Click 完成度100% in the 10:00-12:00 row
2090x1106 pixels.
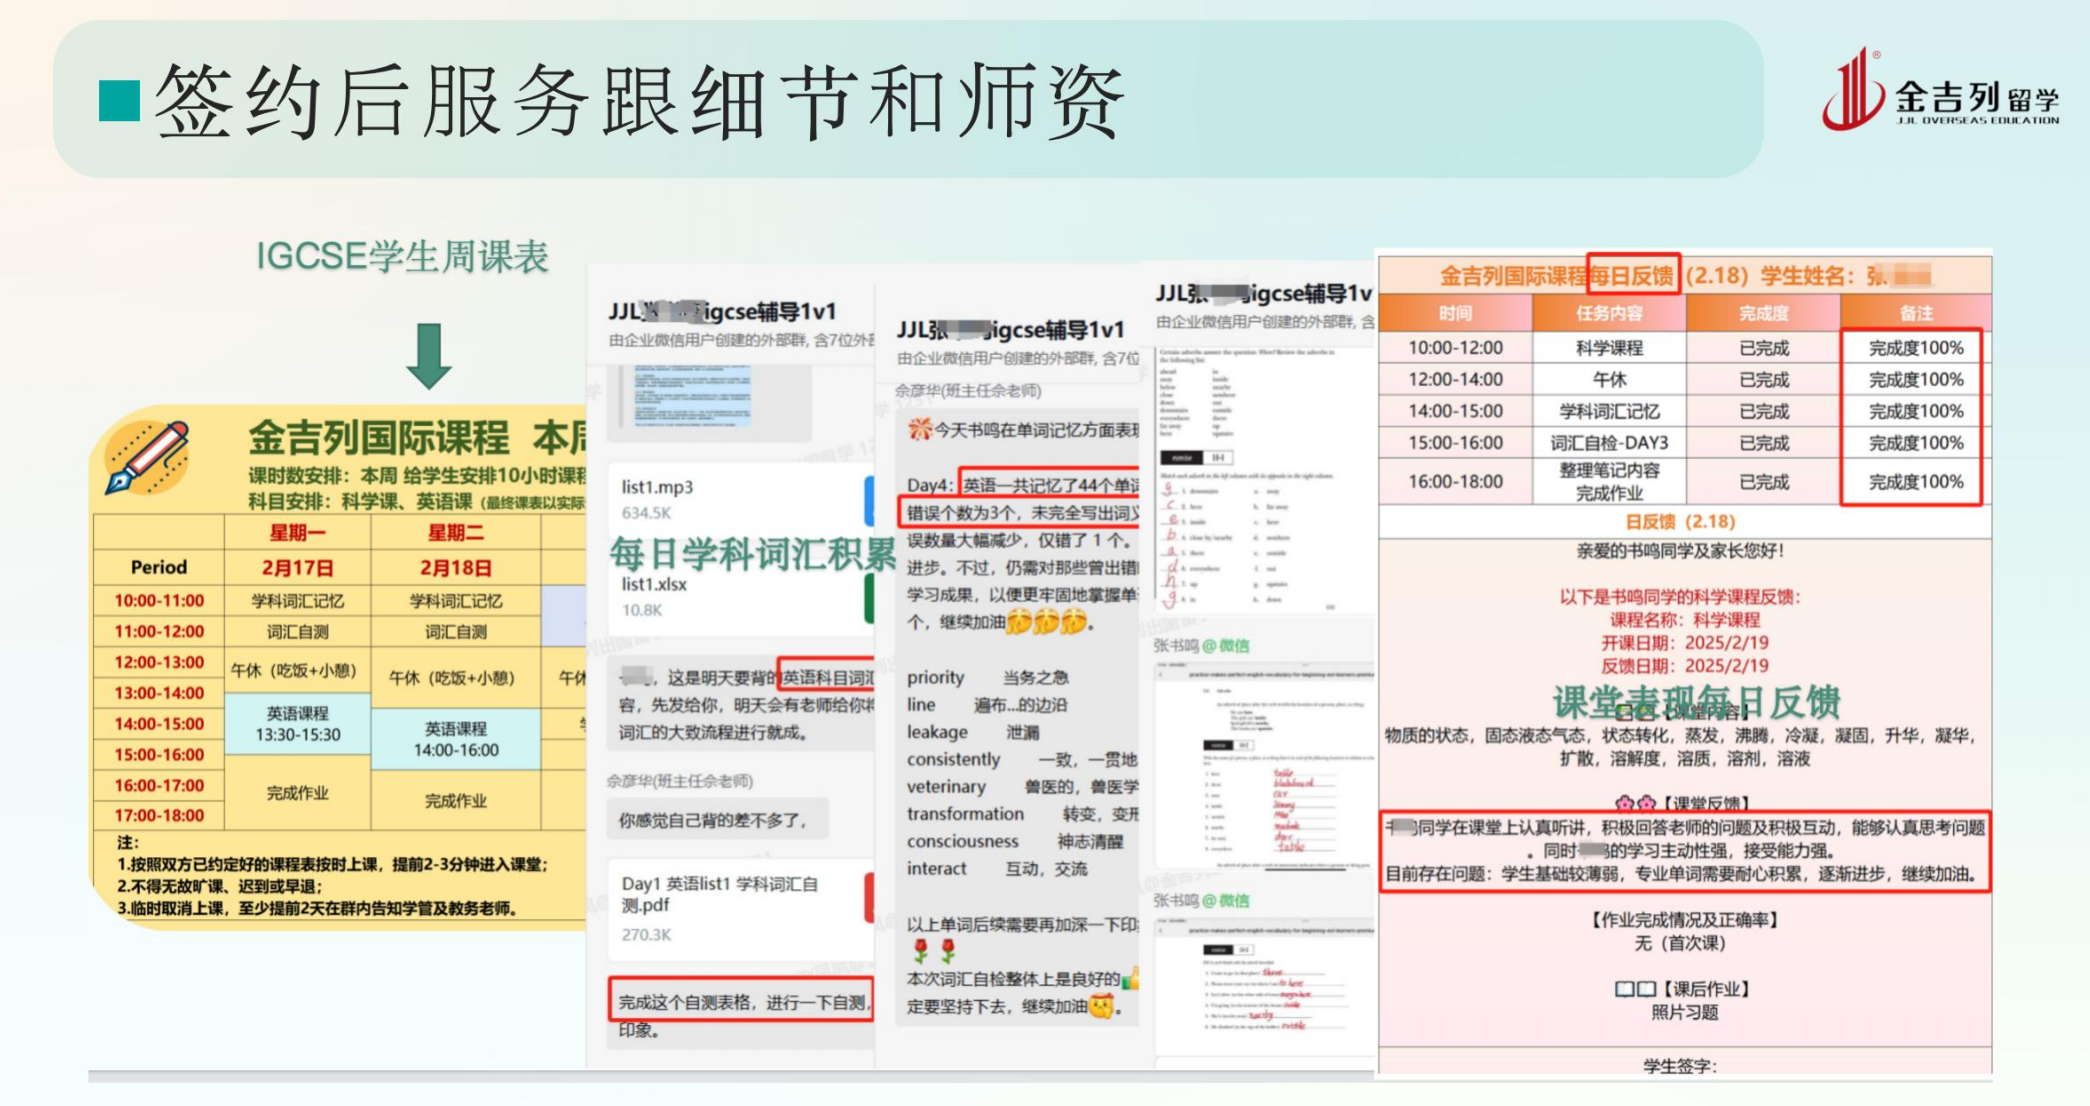1915,348
